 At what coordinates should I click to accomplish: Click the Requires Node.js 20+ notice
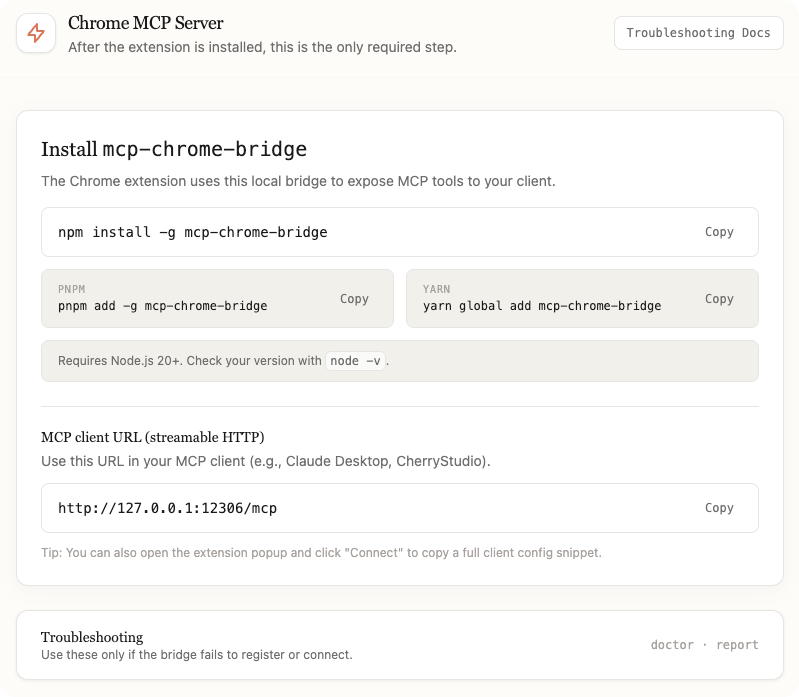click(190, 361)
